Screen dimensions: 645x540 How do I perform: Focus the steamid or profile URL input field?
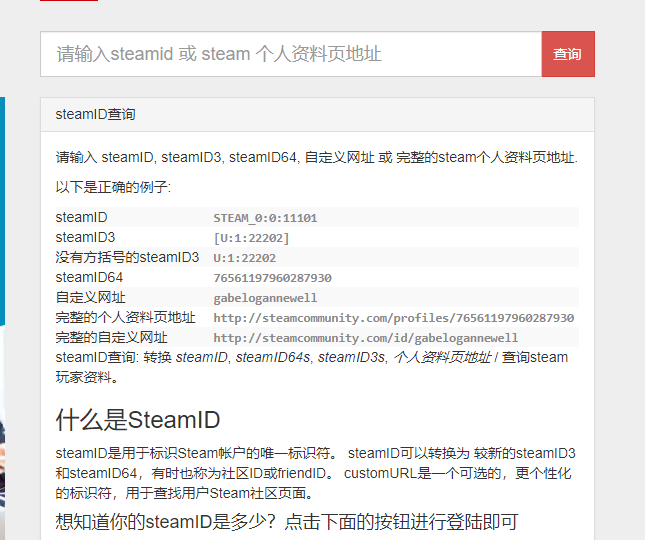[290, 54]
